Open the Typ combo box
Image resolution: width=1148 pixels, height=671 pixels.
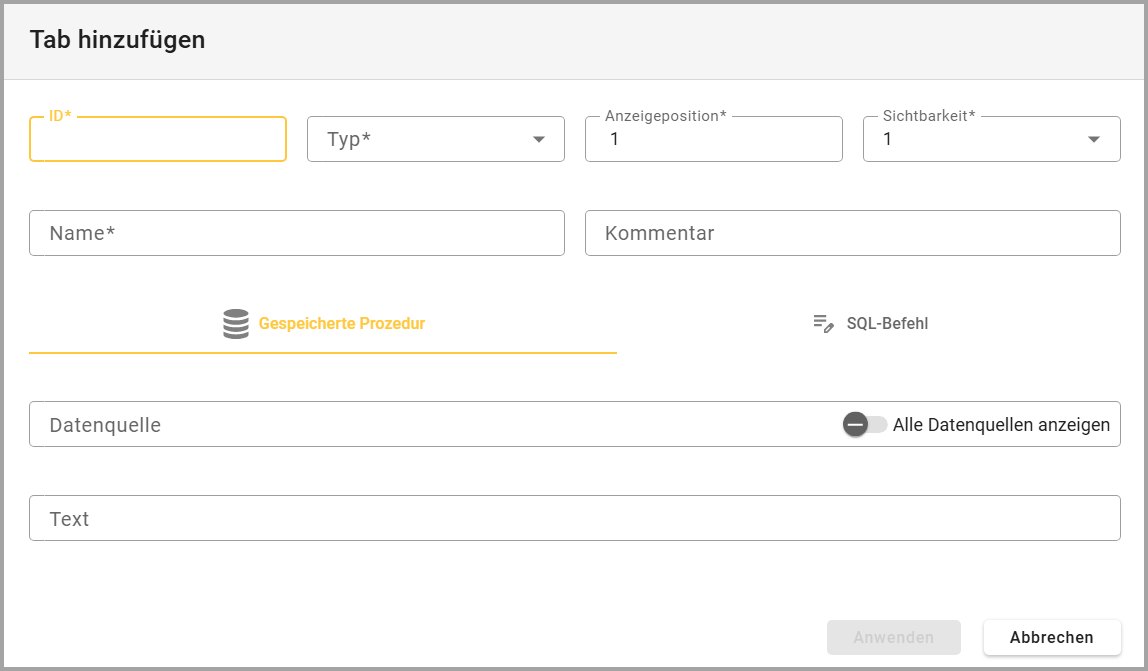pos(420,140)
